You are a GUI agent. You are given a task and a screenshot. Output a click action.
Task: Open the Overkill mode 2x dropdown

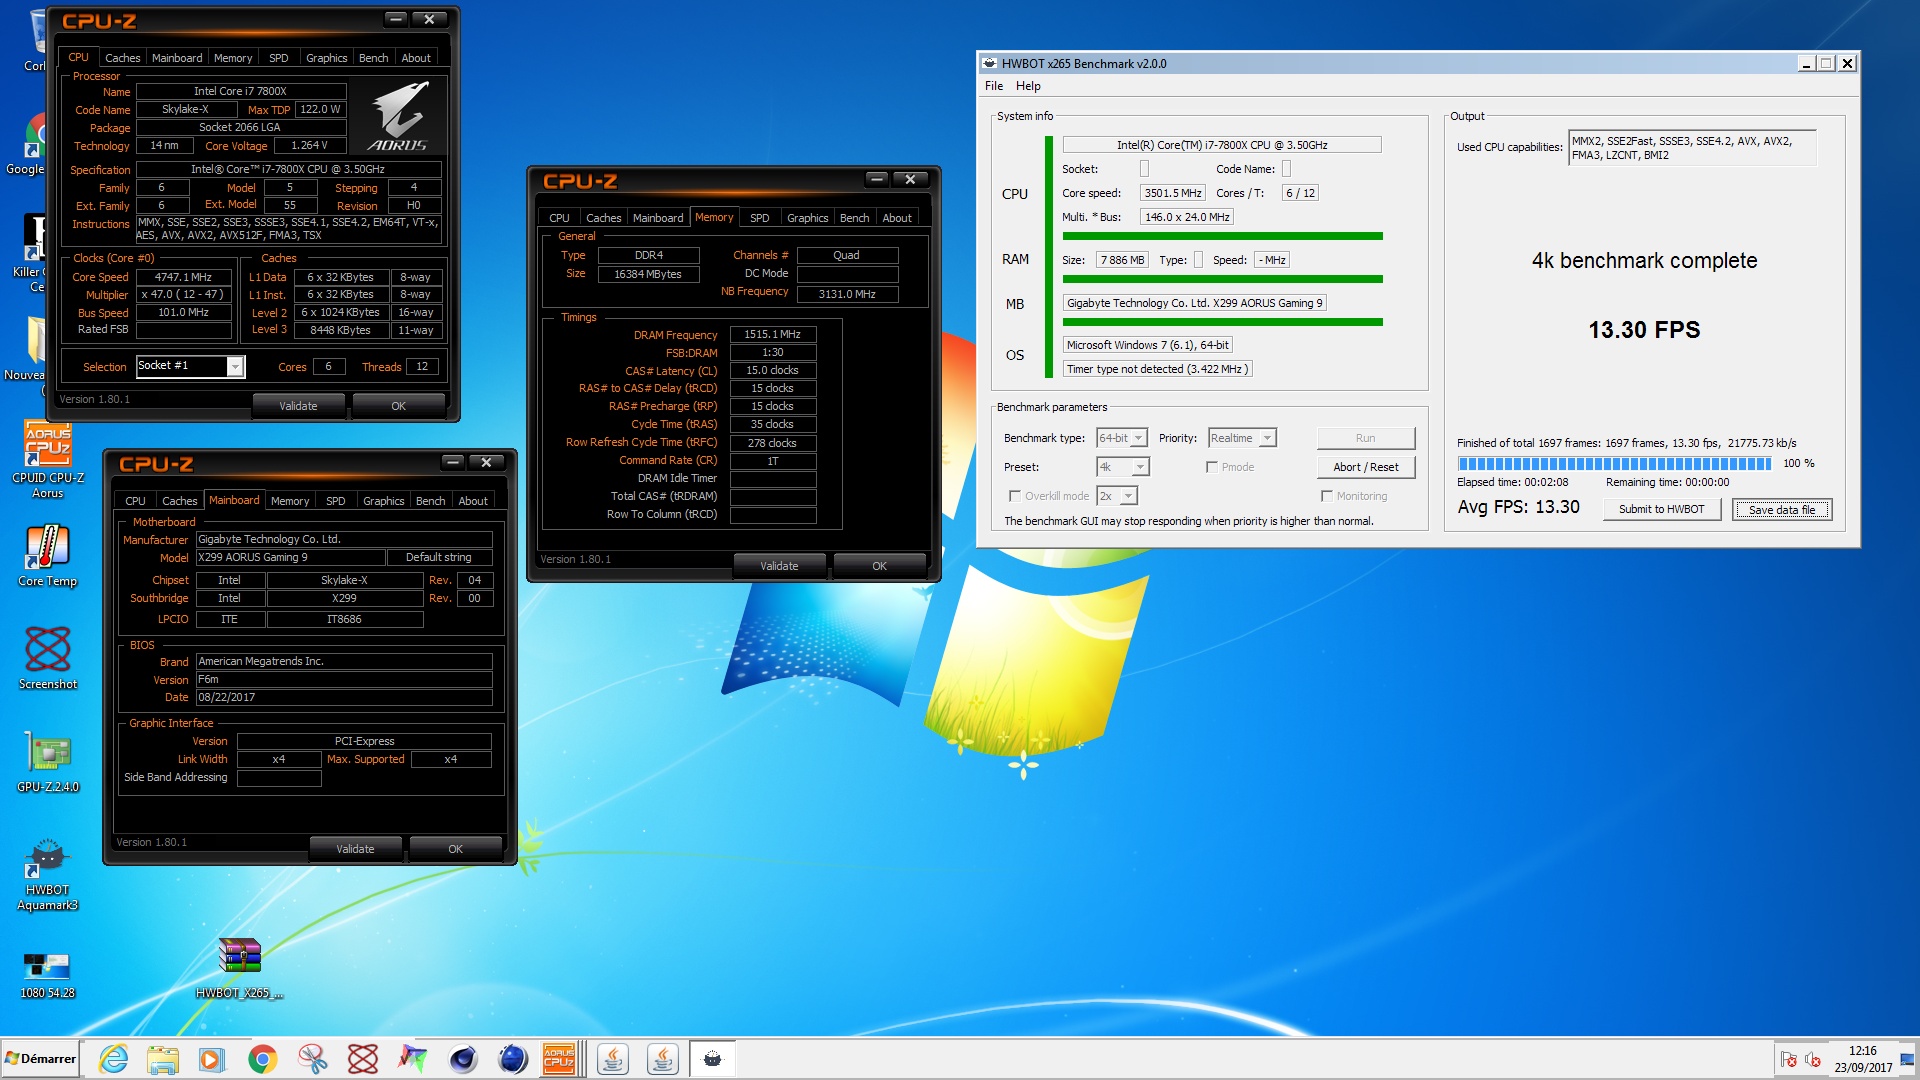[x=1117, y=496]
